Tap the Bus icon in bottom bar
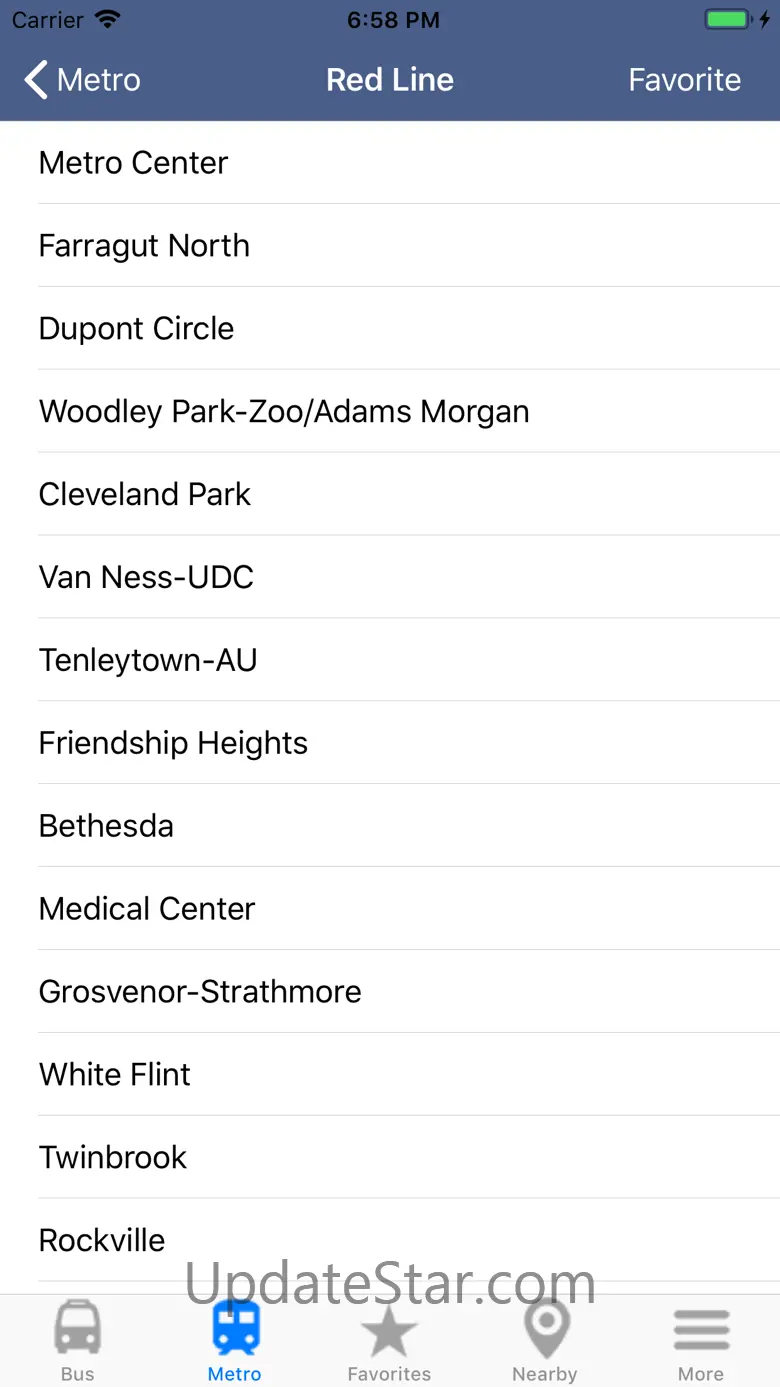Viewport: 780px width, 1387px height. pyautogui.click(x=77, y=1330)
